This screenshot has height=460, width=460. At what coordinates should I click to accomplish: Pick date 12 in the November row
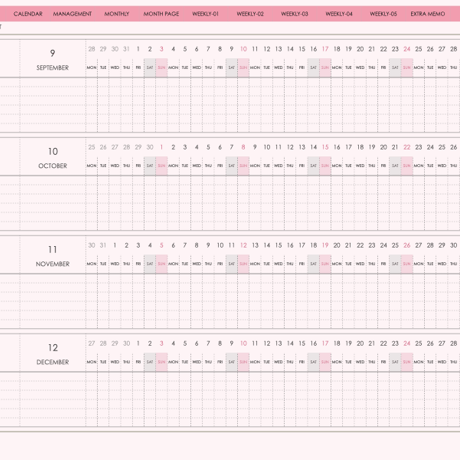243,245
